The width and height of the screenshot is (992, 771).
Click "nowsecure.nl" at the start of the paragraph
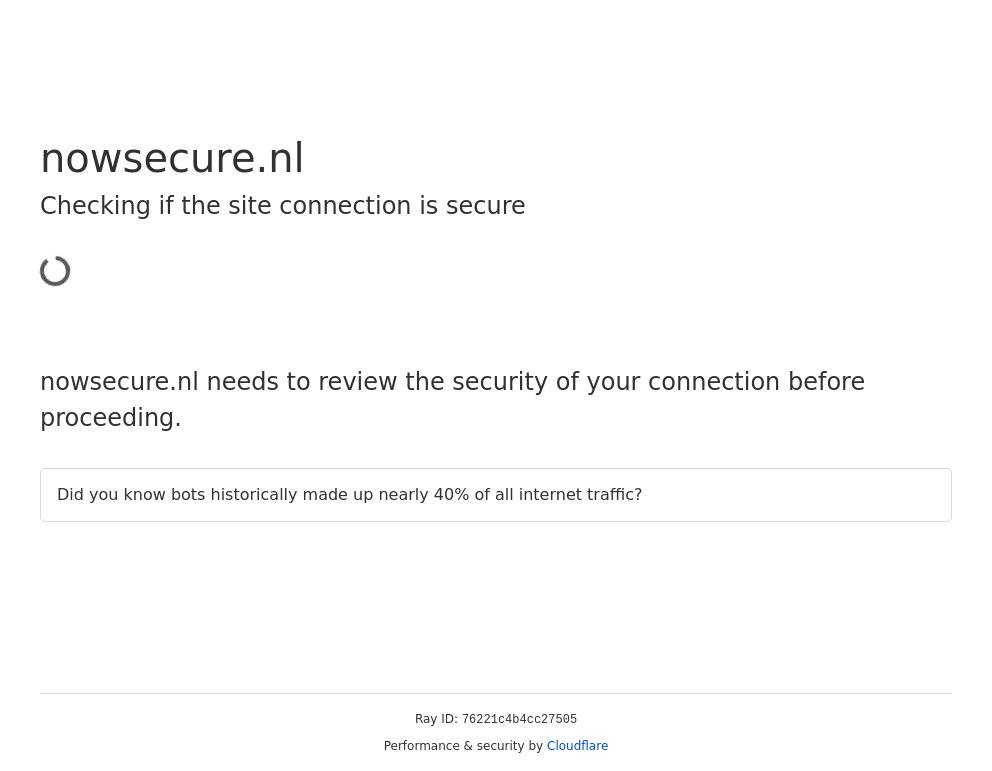pyautogui.click(x=119, y=382)
